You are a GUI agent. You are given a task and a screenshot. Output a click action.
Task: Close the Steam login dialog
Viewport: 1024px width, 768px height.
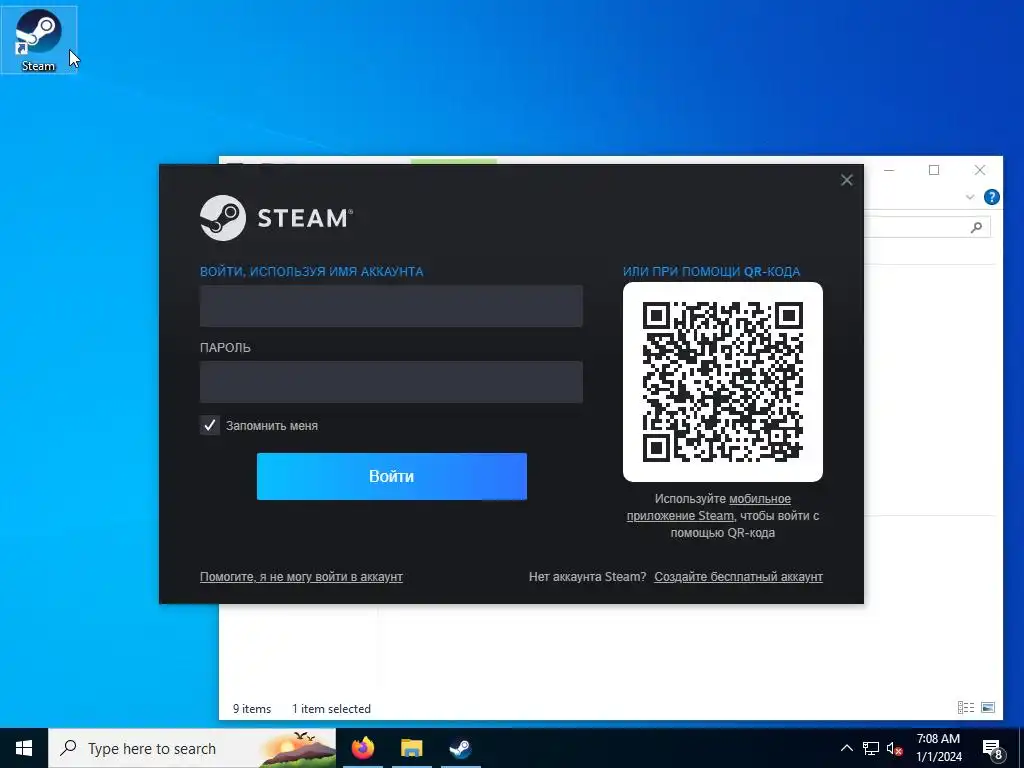(846, 180)
